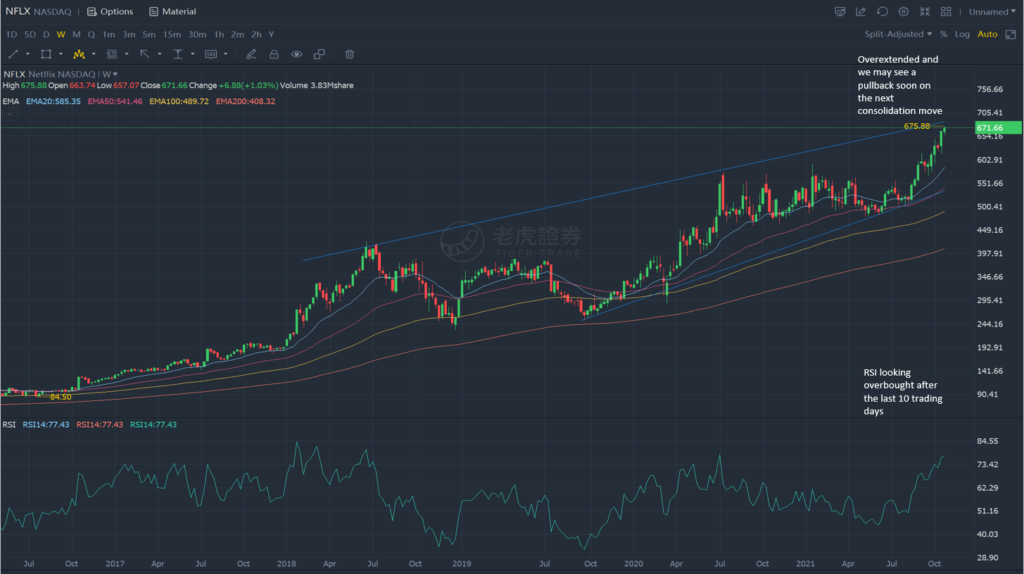Click the NFLX NASDAQ ticker in header
1024x574 pixels.
(38, 12)
